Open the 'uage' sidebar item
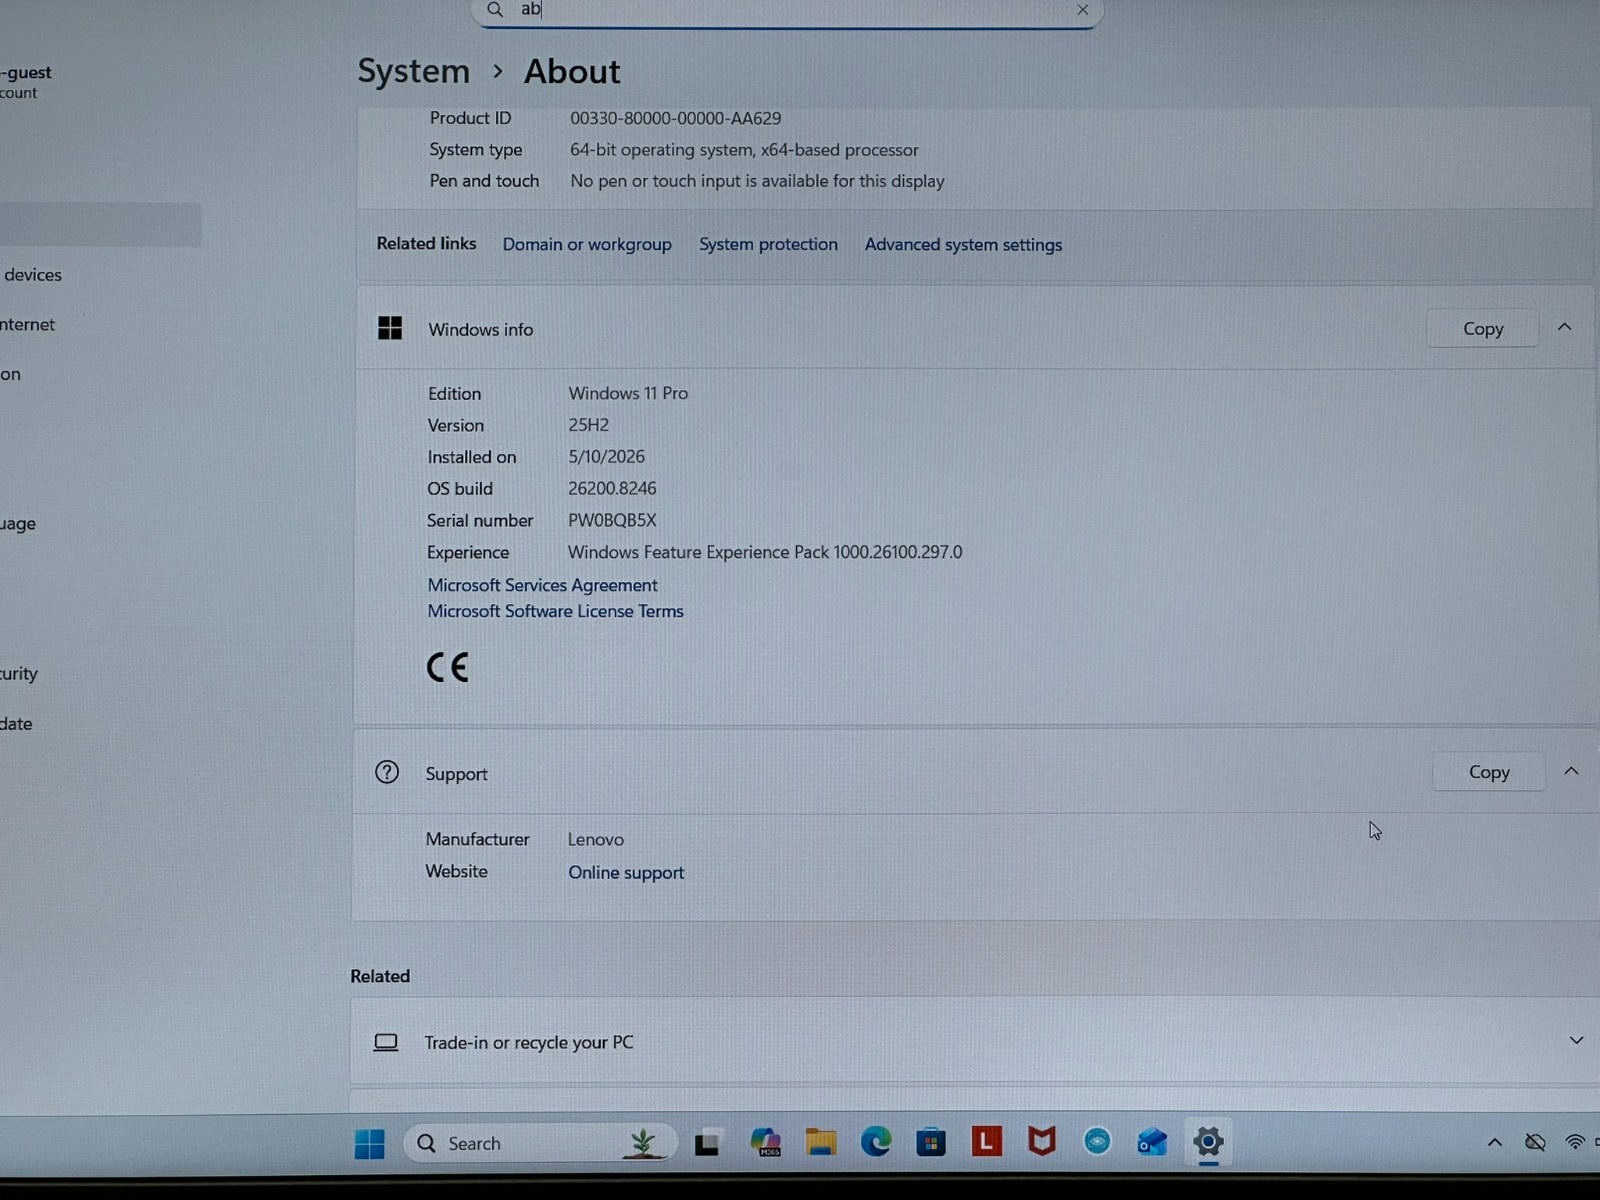This screenshot has height=1200, width=1600. click(18, 524)
